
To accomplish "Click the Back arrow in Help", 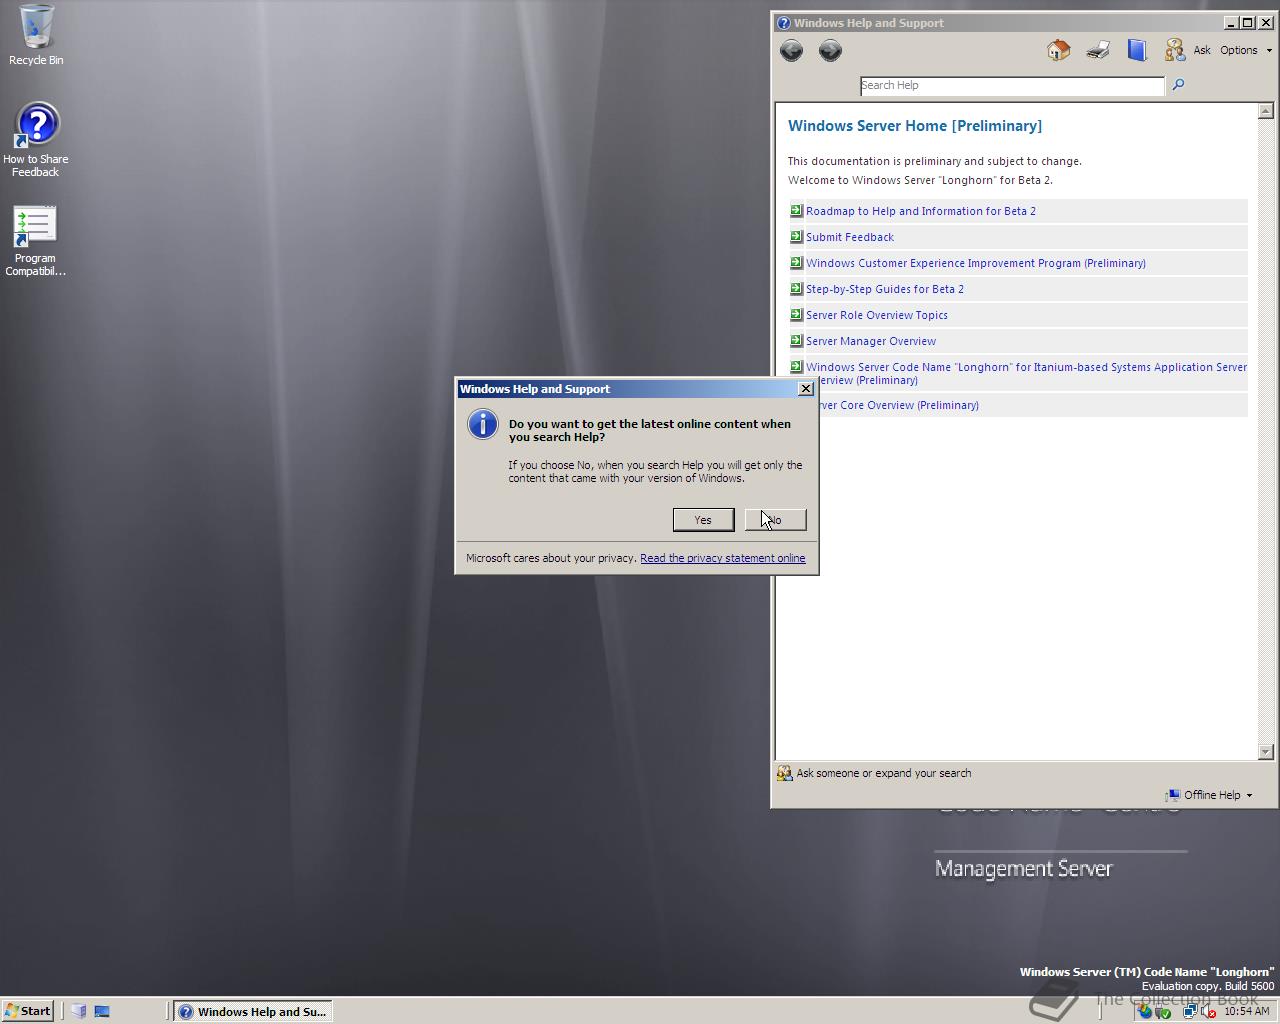I will (x=791, y=50).
